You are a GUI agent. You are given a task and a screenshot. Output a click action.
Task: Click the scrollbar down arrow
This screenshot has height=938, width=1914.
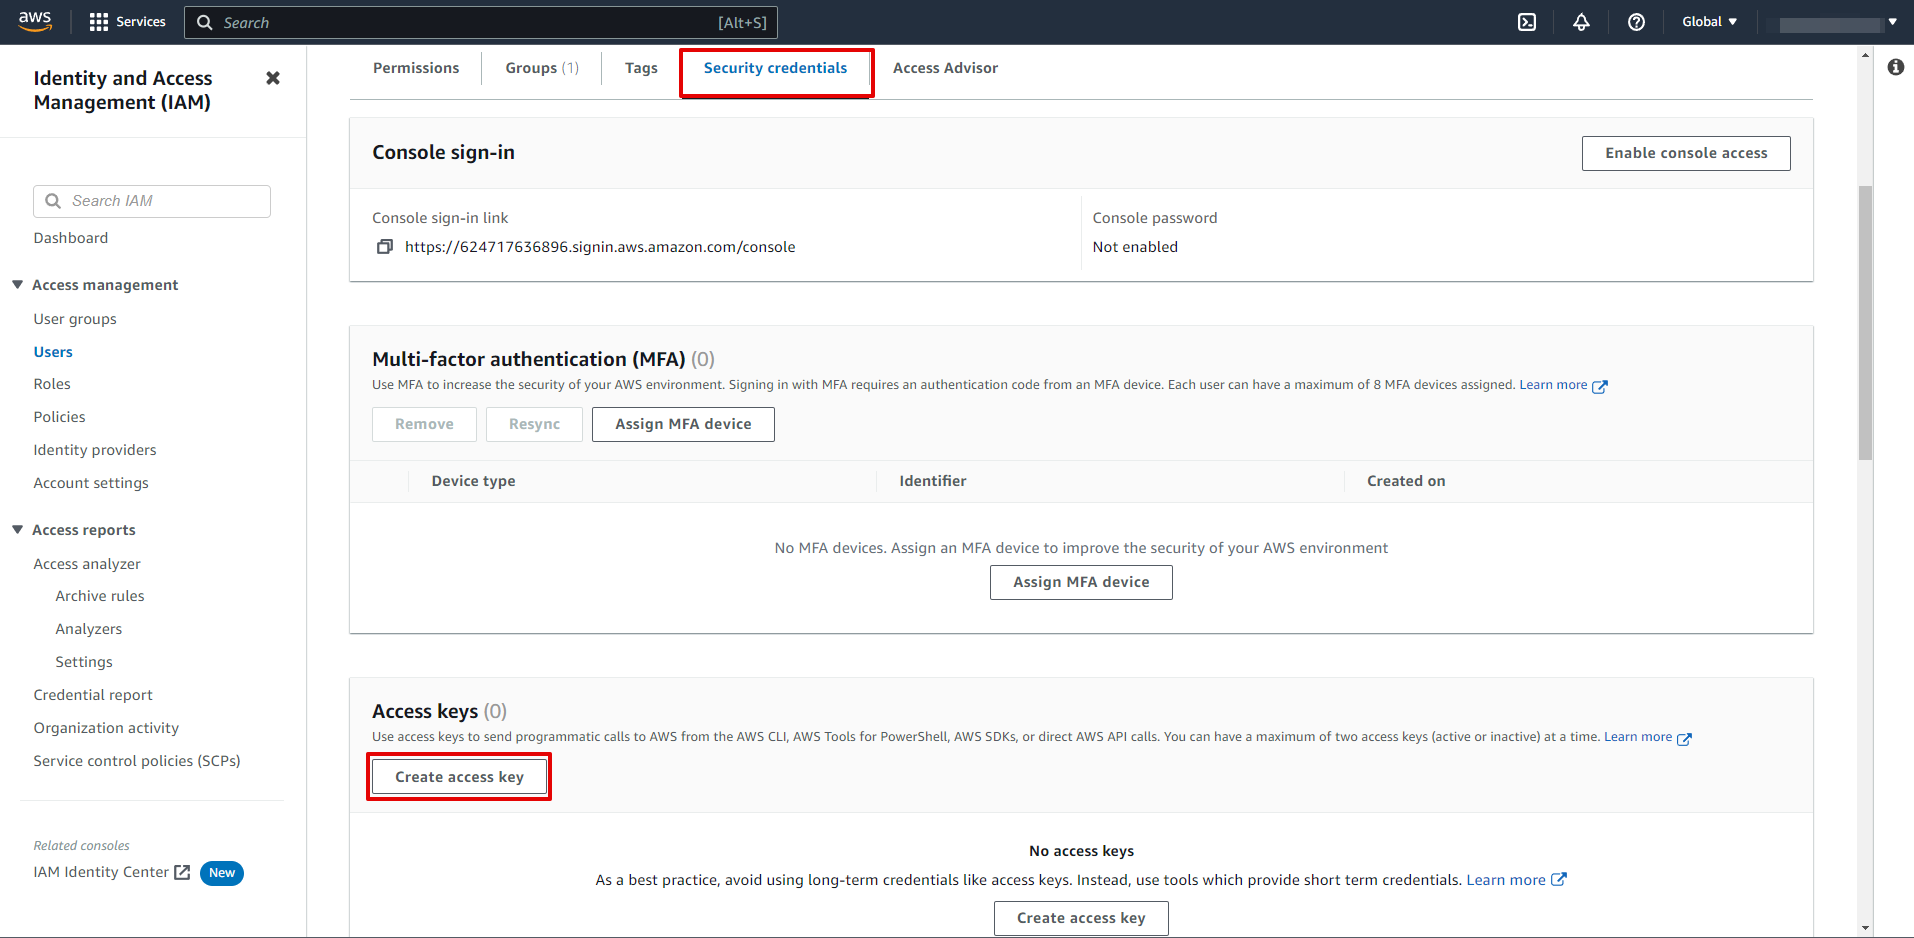tap(1865, 928)
